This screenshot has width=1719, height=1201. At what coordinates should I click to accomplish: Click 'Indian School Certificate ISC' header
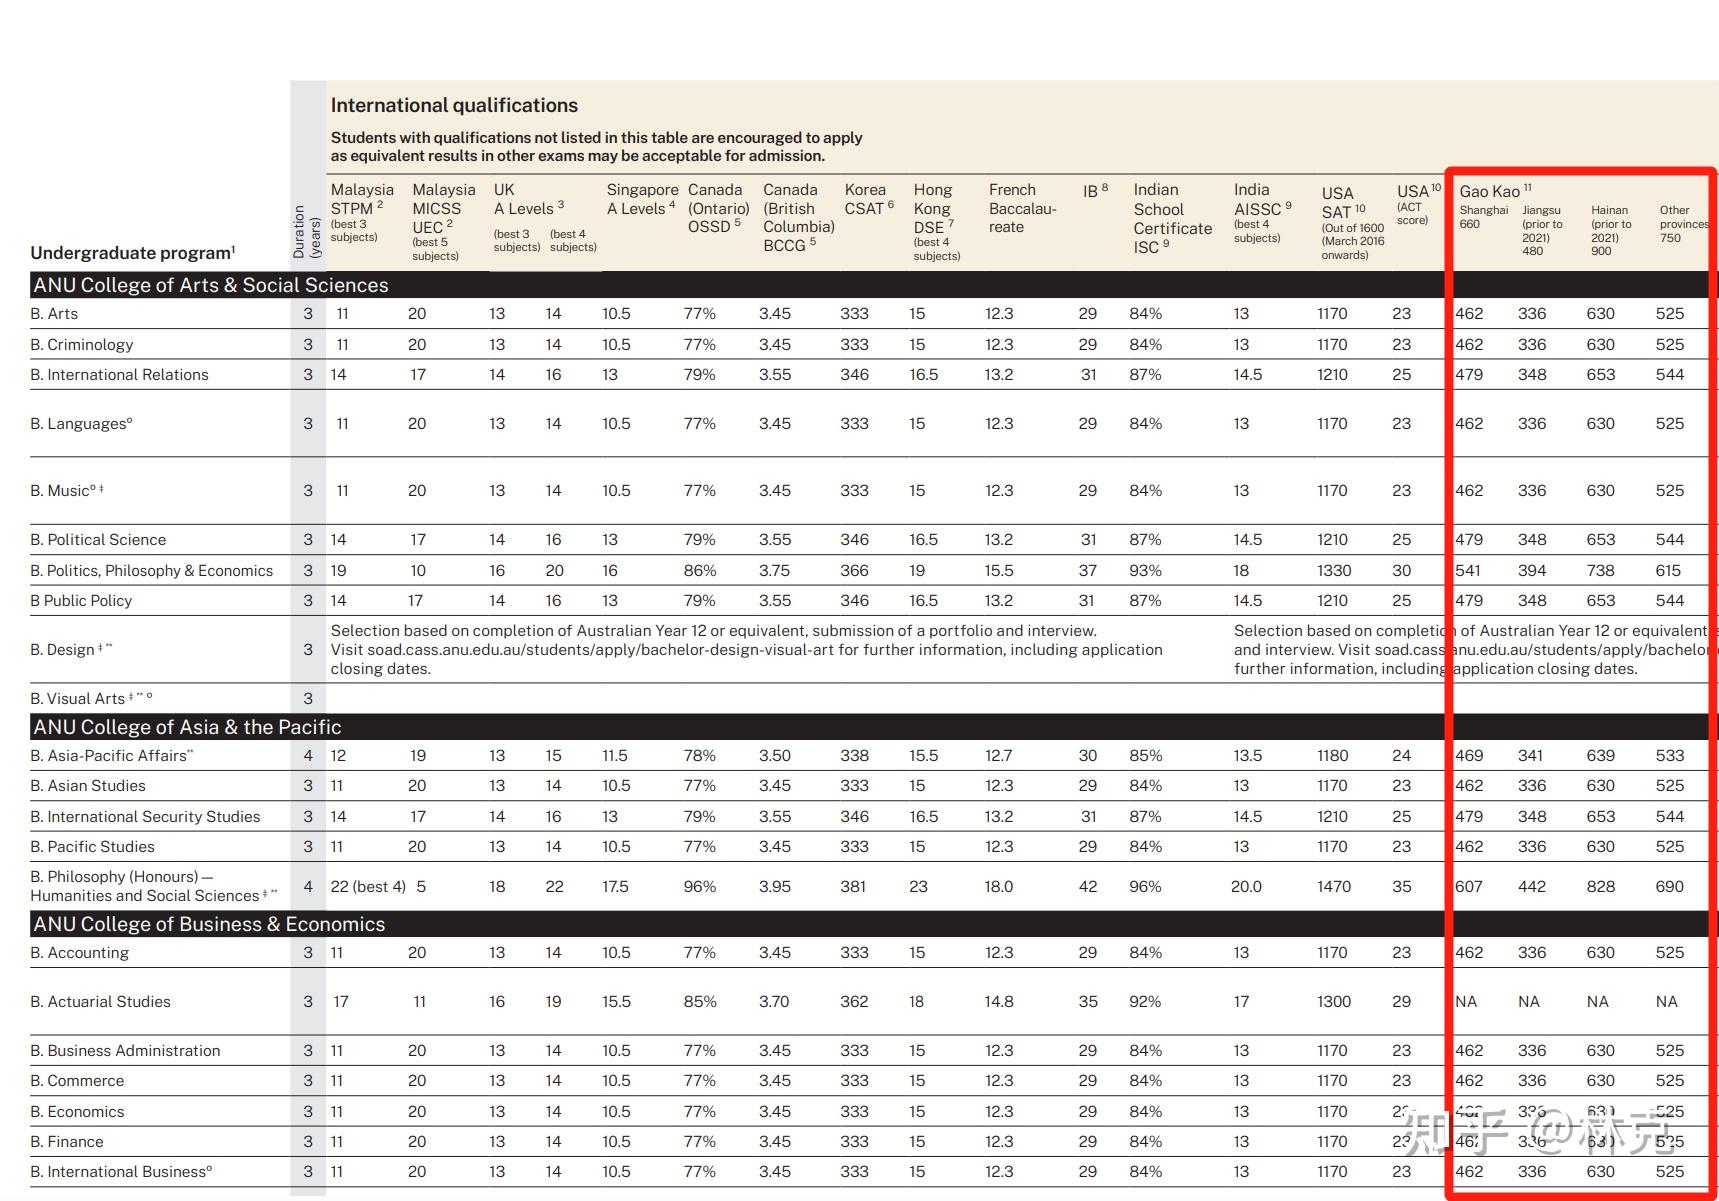[x=1172, y=218]
